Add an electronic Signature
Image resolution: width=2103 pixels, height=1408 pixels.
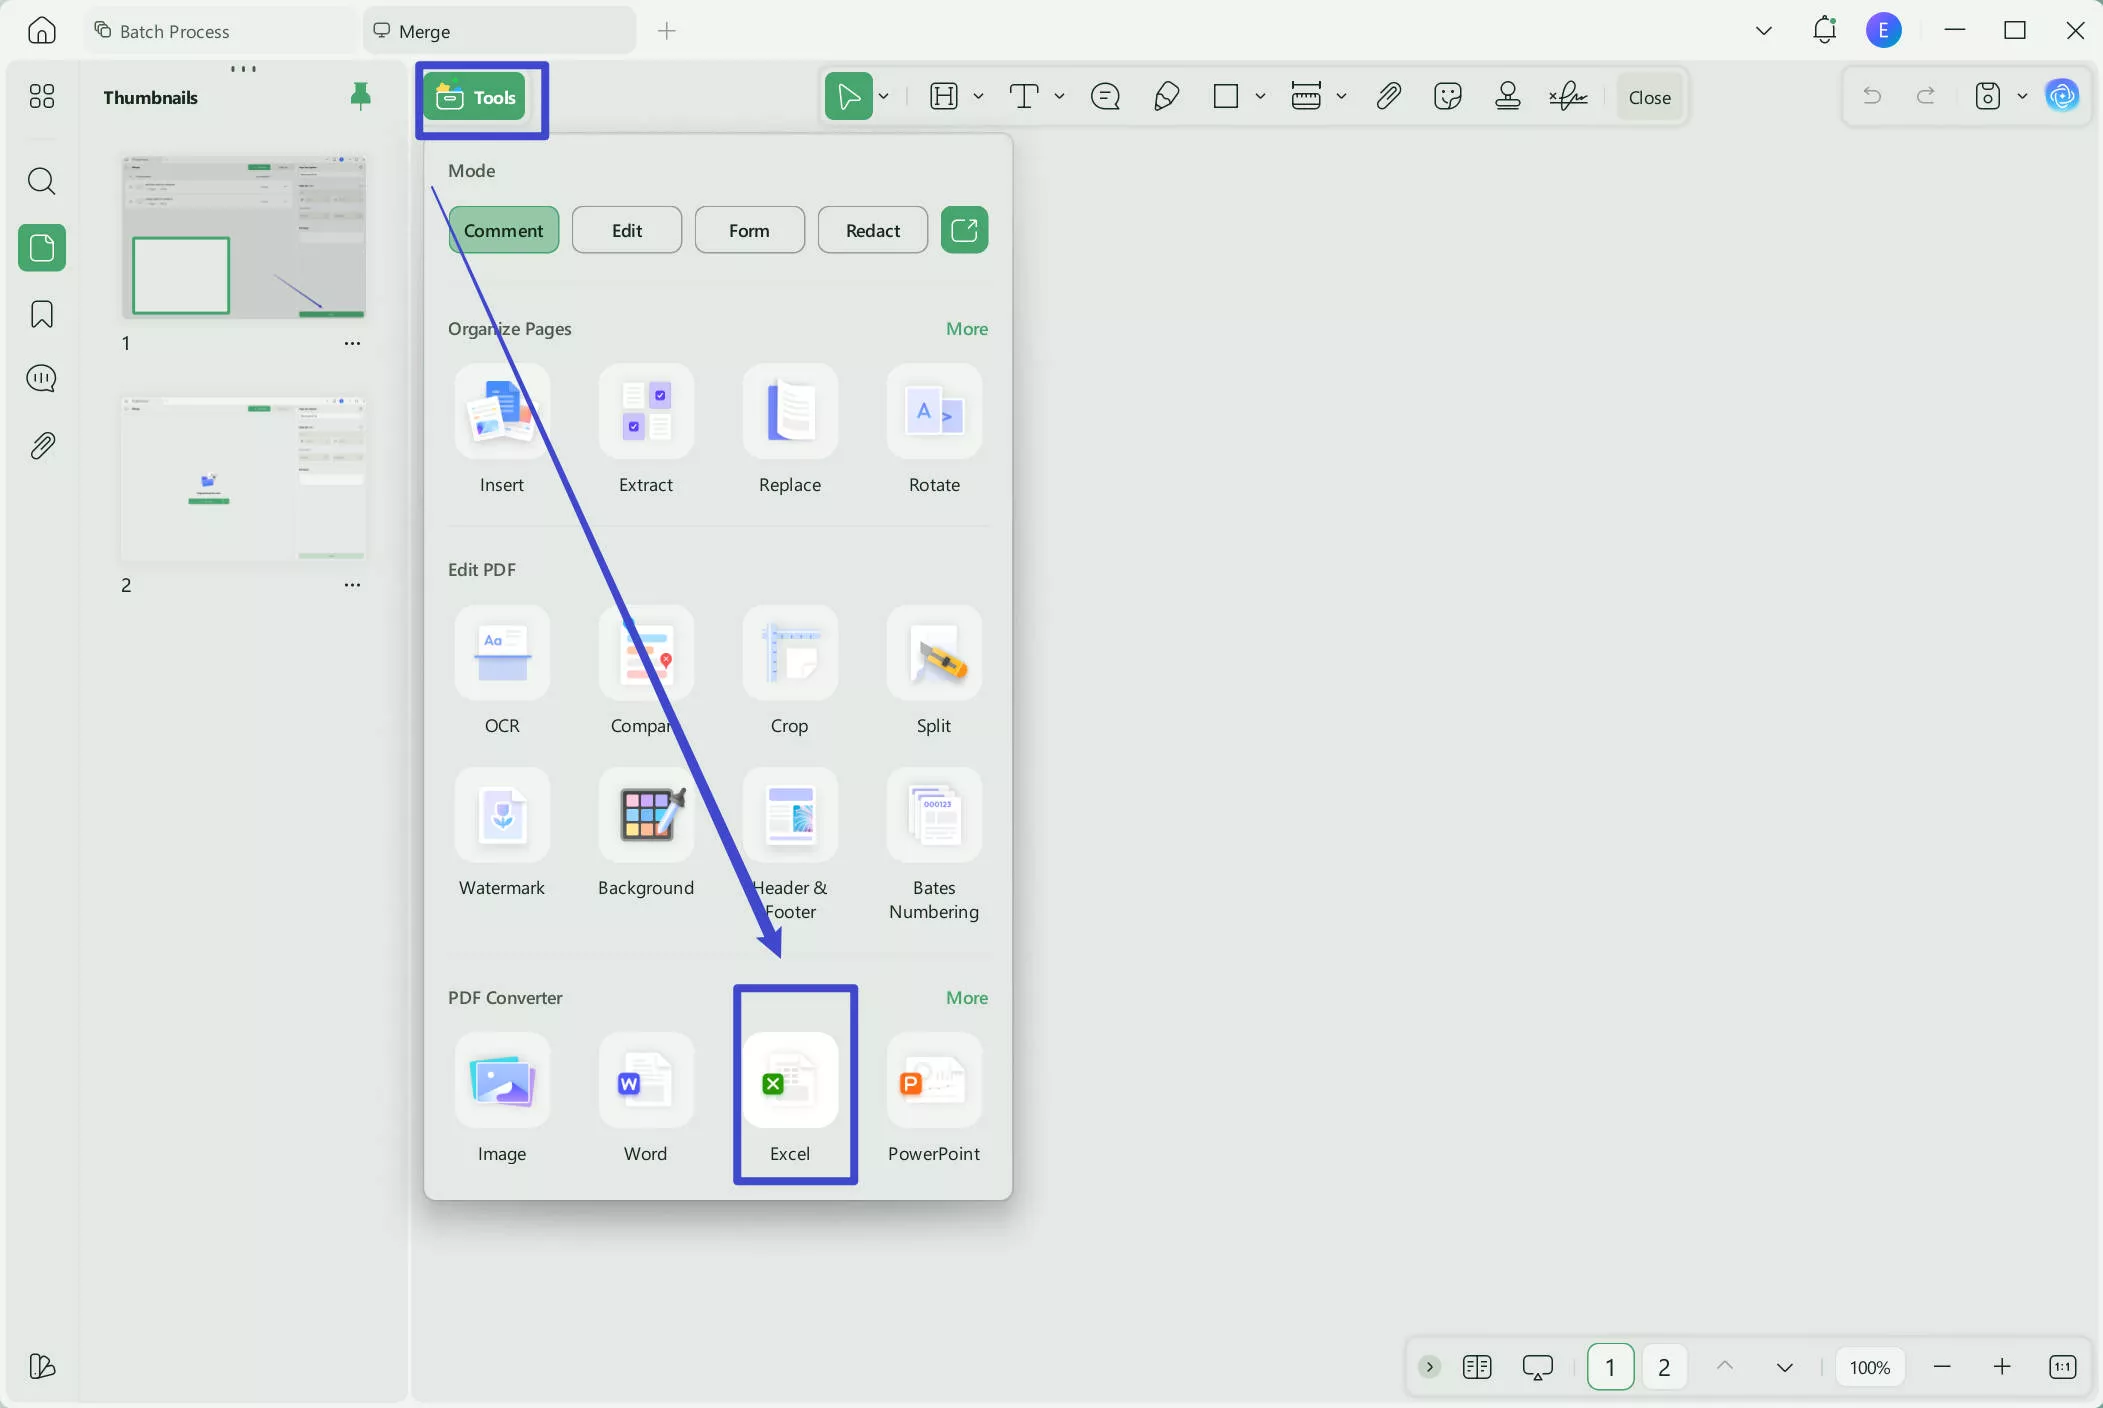[x=1567, y=96]
